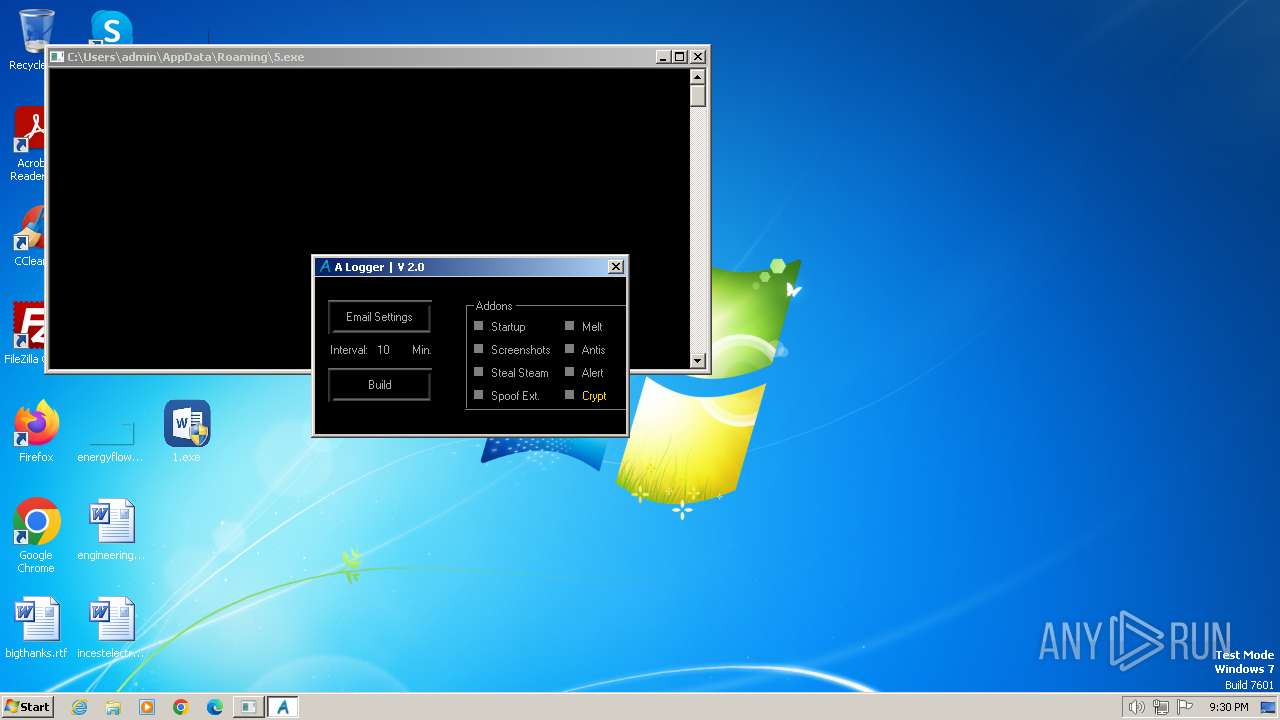This screenshot has height=720, width=1280.
Task: Maximize the 5.exe console window
Action: point(680,57)
